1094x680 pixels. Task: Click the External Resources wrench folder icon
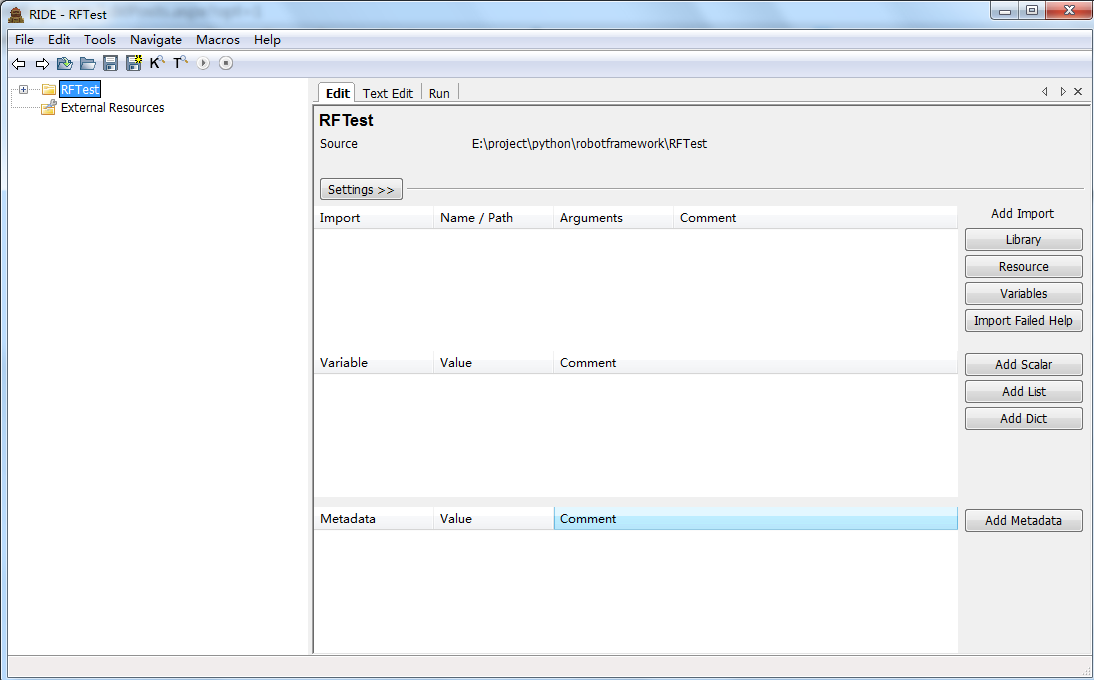[48, 107]
